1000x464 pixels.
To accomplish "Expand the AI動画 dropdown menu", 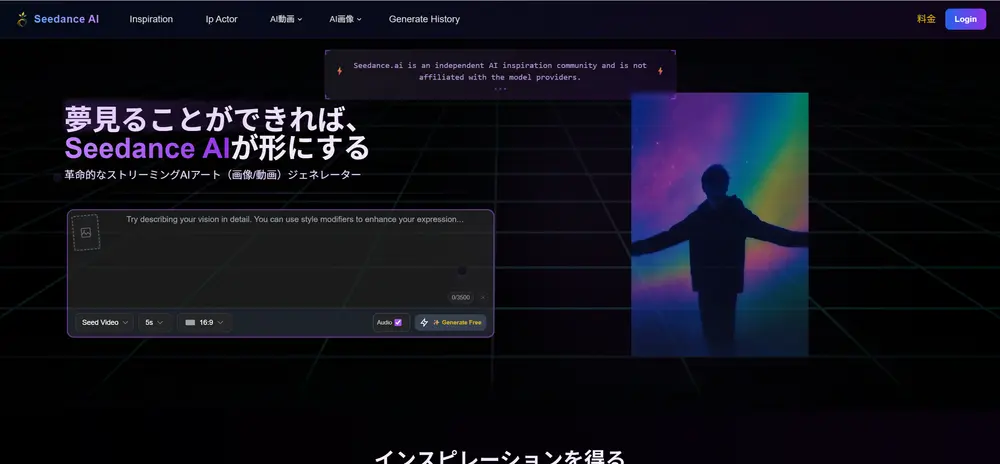I will click(x=286, y=19).
